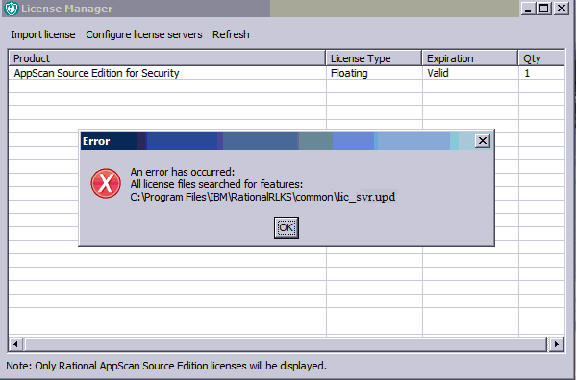This screenshot has height=380, width=577.
Task: Click the left scroll arrow
Action: click(15, 344)
